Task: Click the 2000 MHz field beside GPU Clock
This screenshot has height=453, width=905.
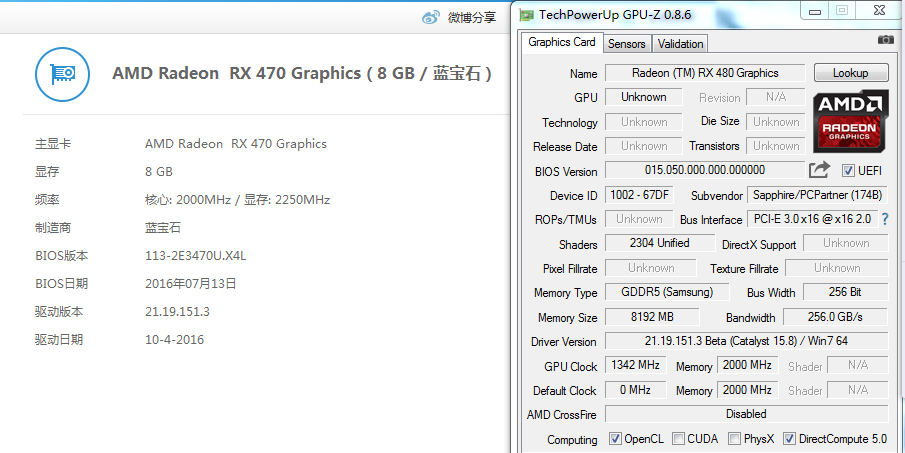Action: click(747, 365)
